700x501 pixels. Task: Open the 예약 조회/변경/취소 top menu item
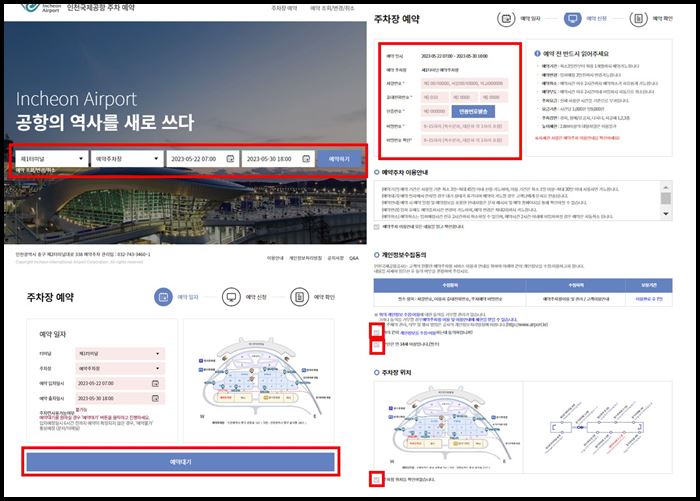click(x=332, y=8)
